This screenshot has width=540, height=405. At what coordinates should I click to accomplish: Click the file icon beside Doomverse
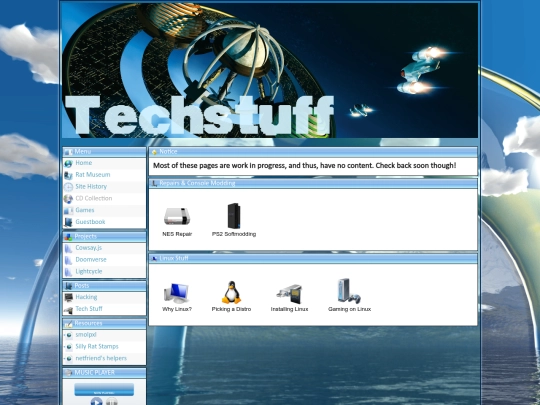[x=69, y=260]
